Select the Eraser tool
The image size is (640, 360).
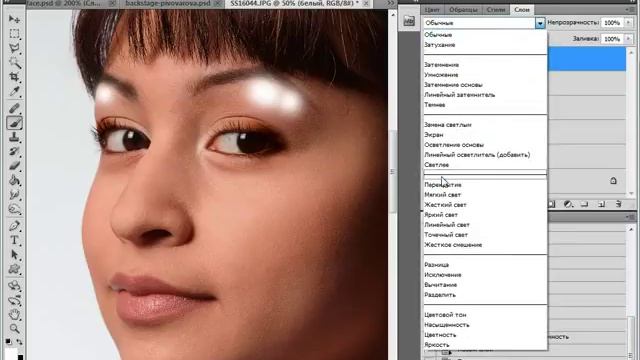(14, 166)
